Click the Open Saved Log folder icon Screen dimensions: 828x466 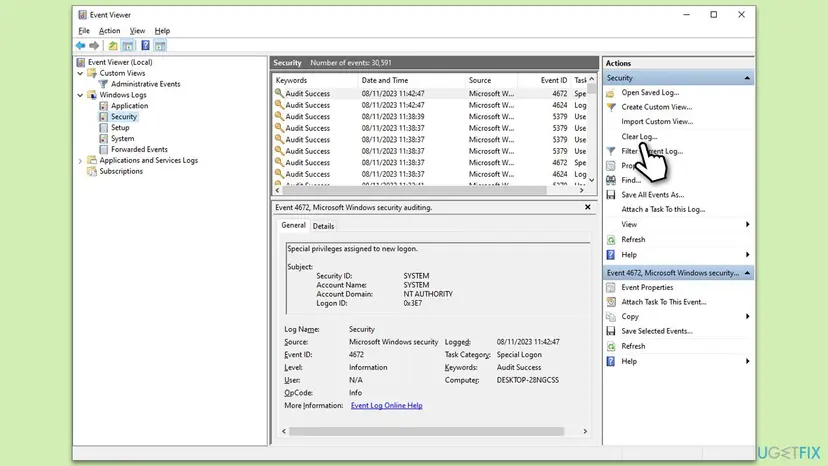coord(611,92)
